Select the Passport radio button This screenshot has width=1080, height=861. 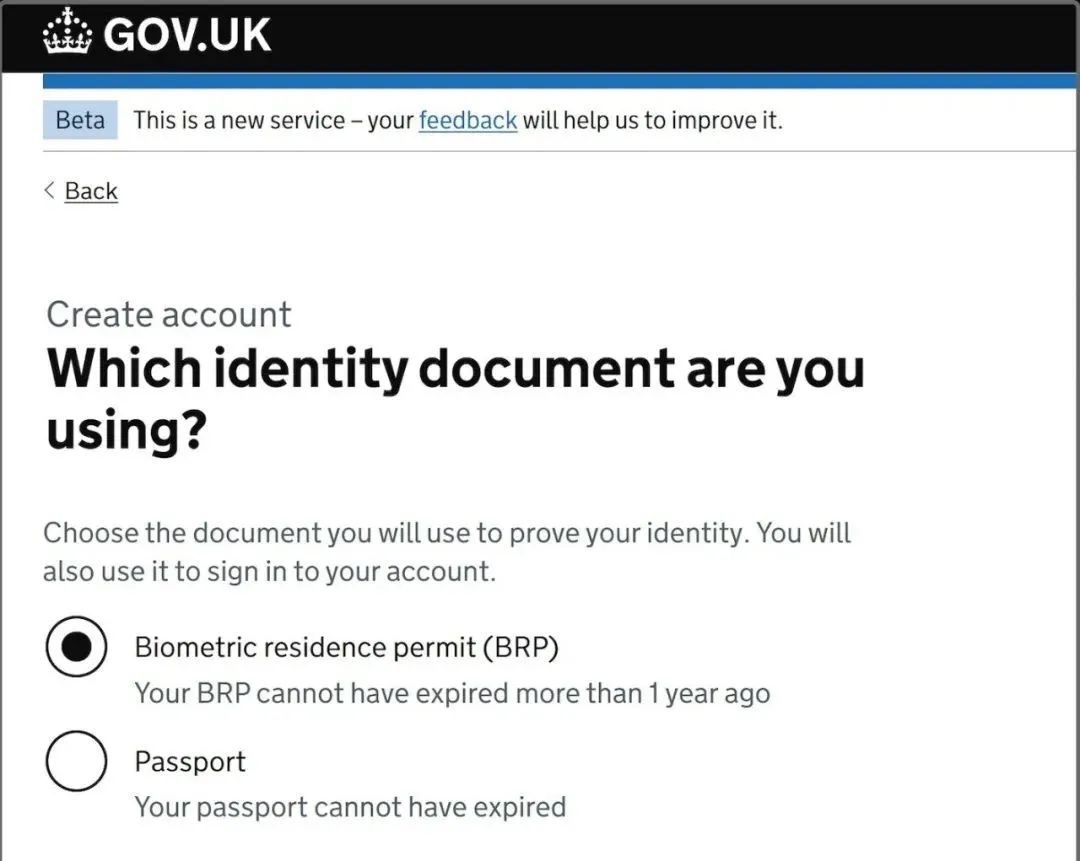pos(76,760)
